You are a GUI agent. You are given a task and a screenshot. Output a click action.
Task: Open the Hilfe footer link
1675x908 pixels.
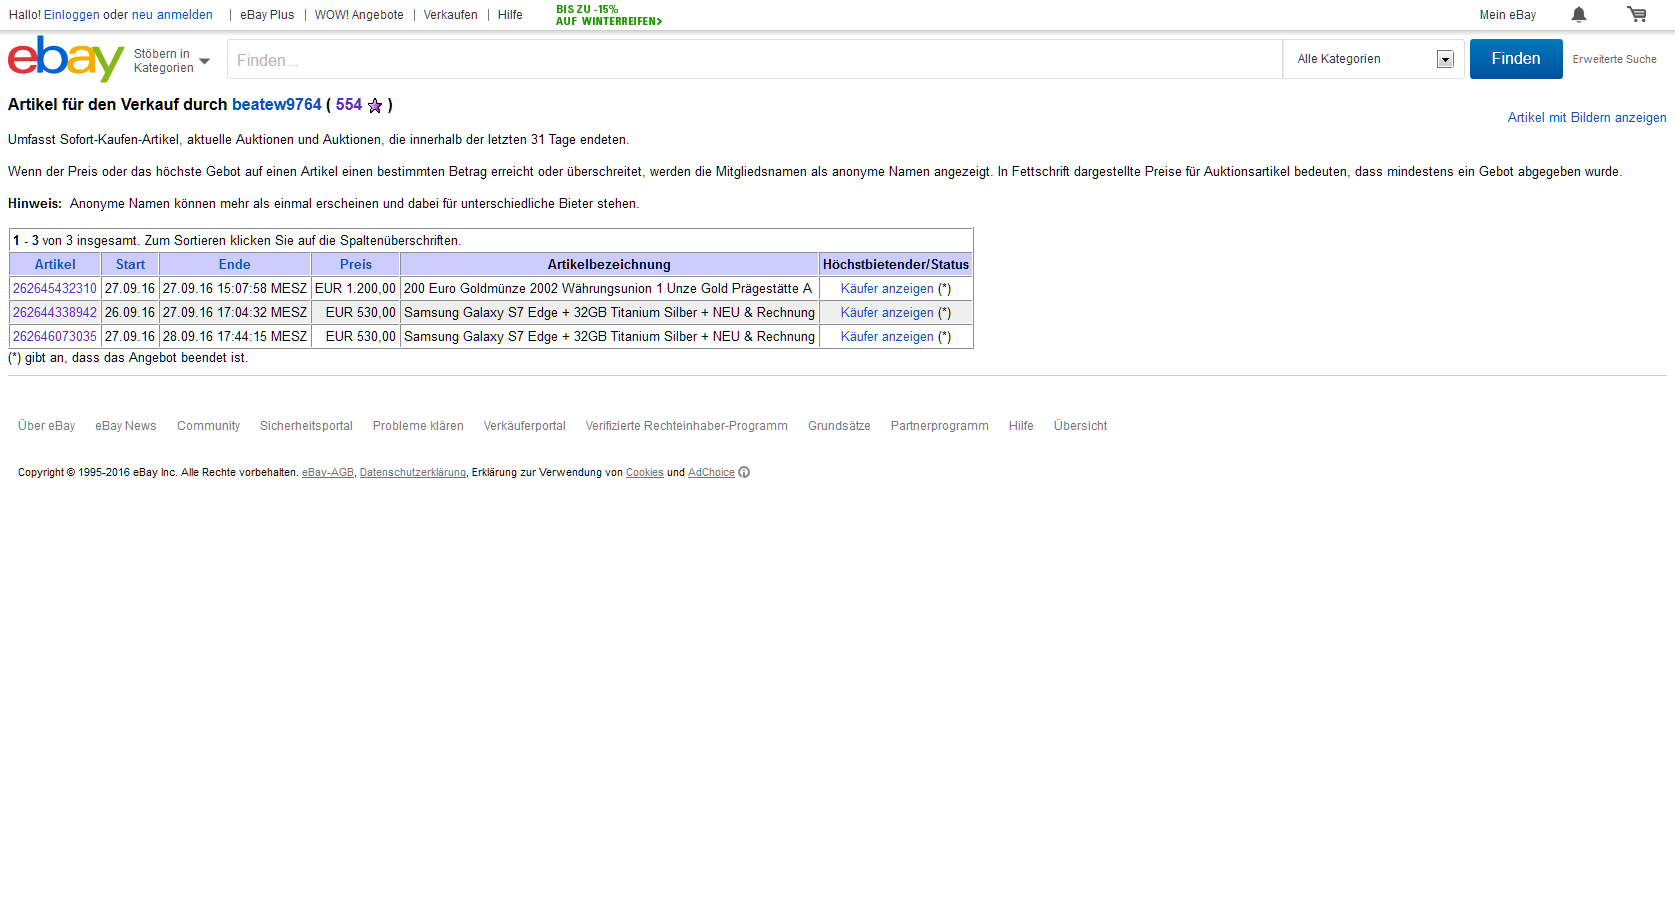tap(1021, 426)
